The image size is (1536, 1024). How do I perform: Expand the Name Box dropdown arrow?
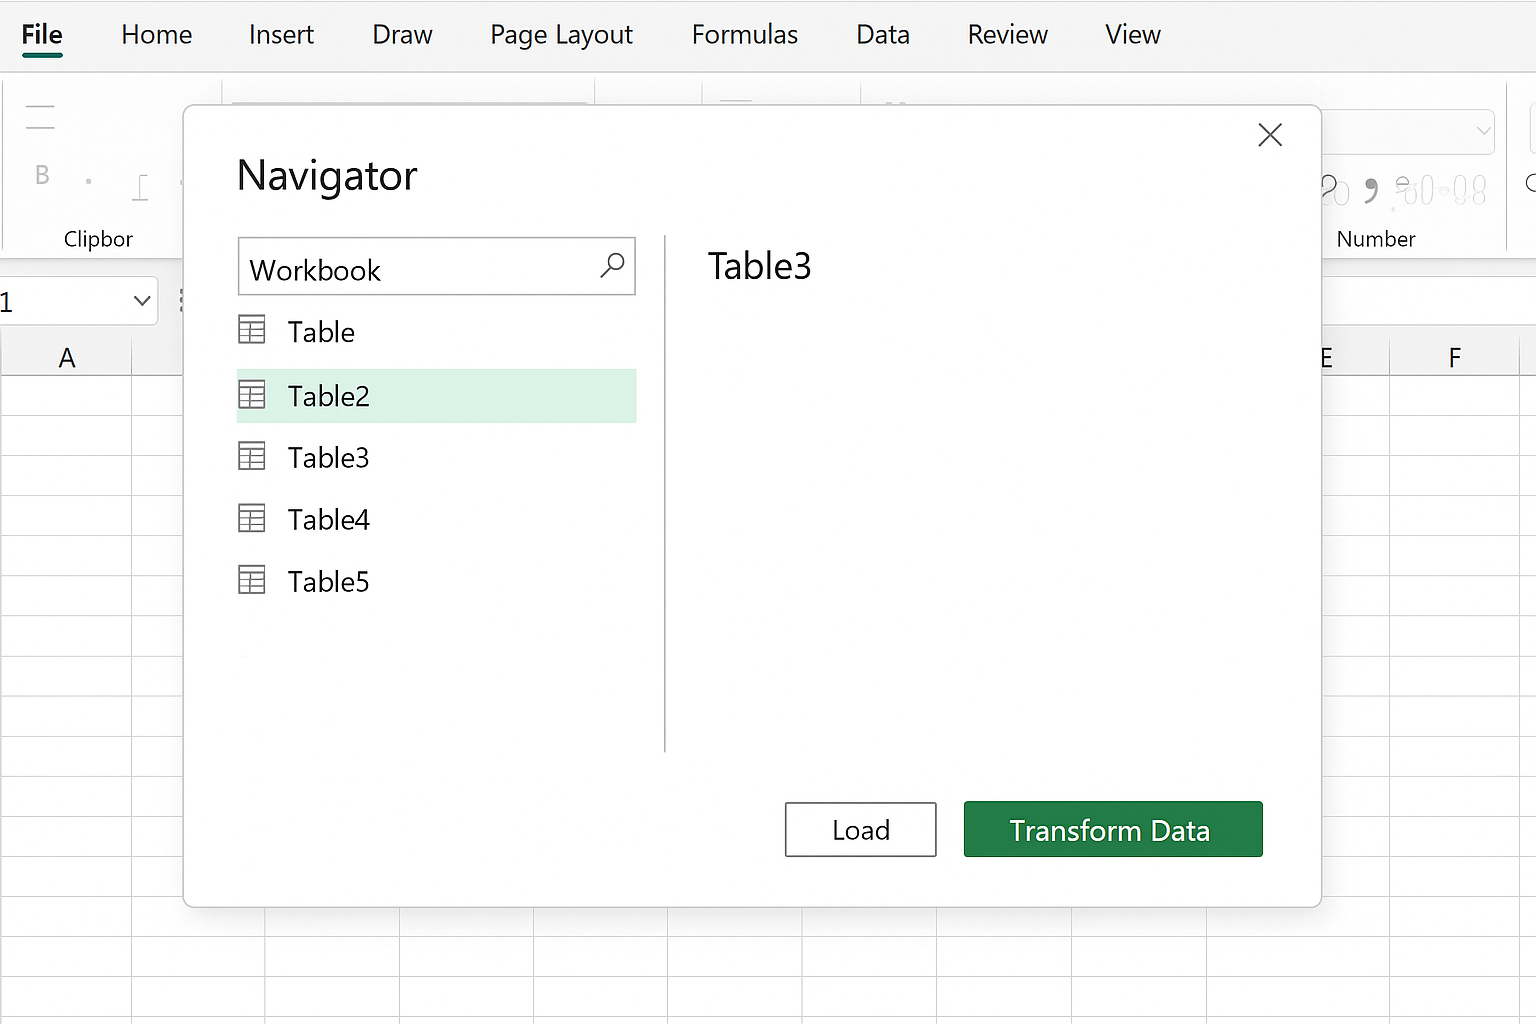pos(142,300)
